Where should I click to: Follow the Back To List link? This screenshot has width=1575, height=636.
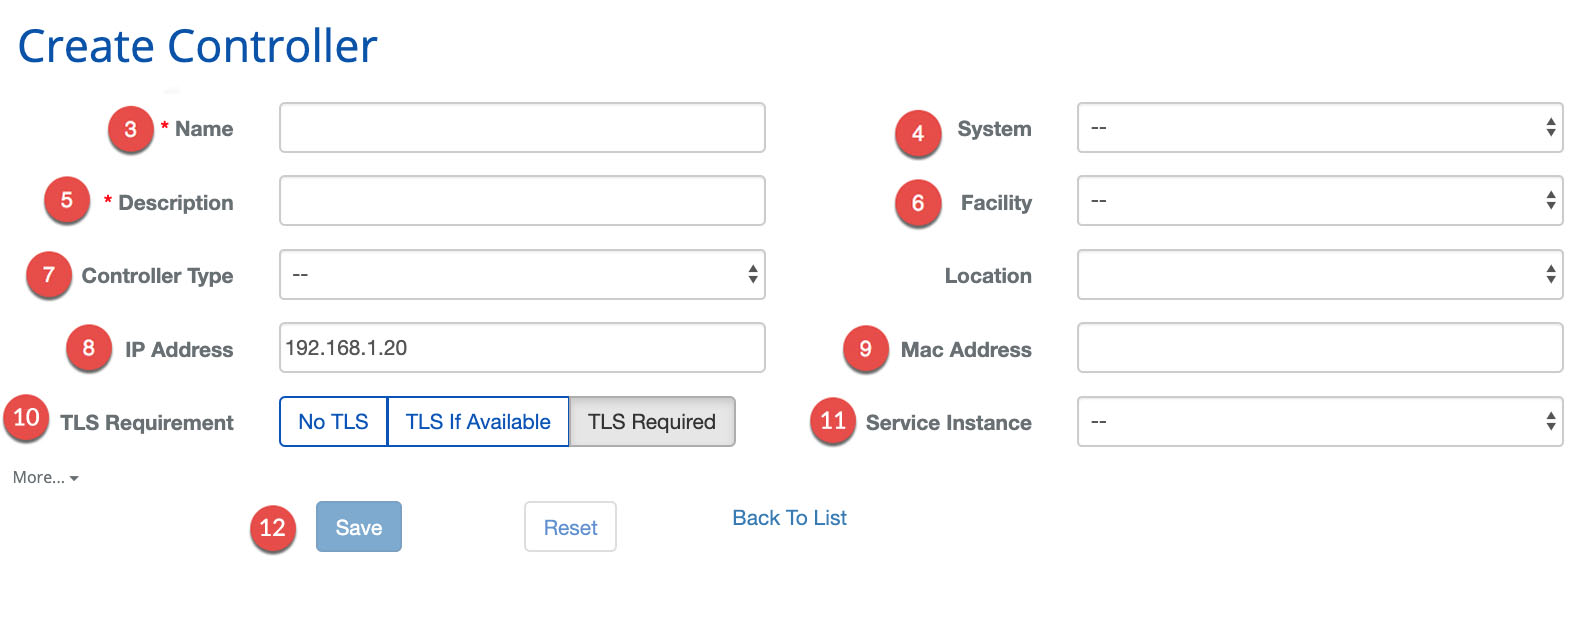click(789, 518)
